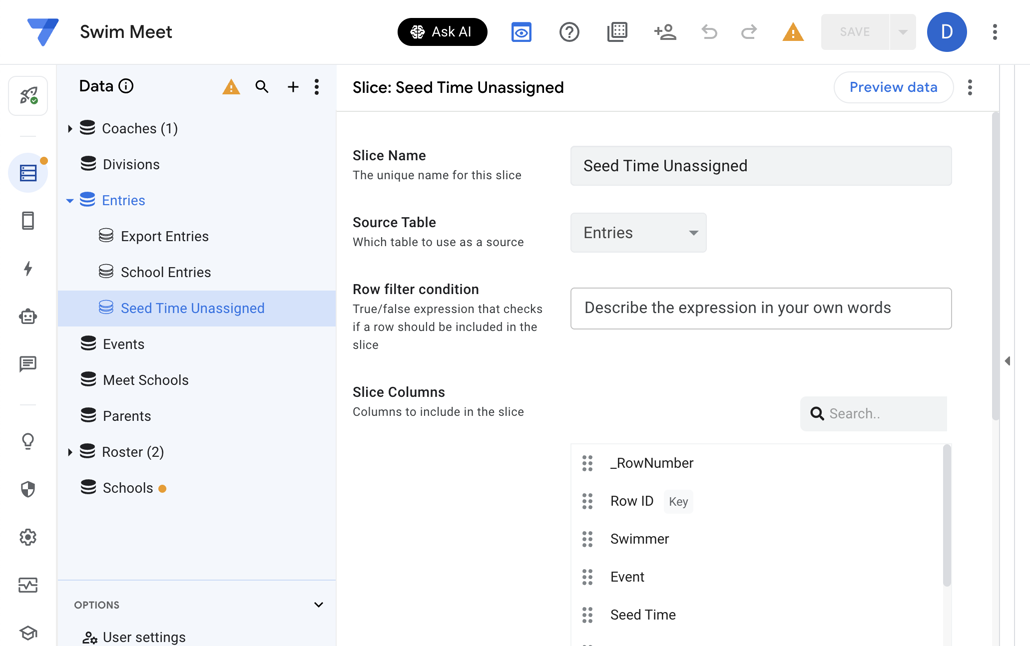Open the slice more options menu
The height and width of the screenshot is (646, 1030).
point(970,87)
